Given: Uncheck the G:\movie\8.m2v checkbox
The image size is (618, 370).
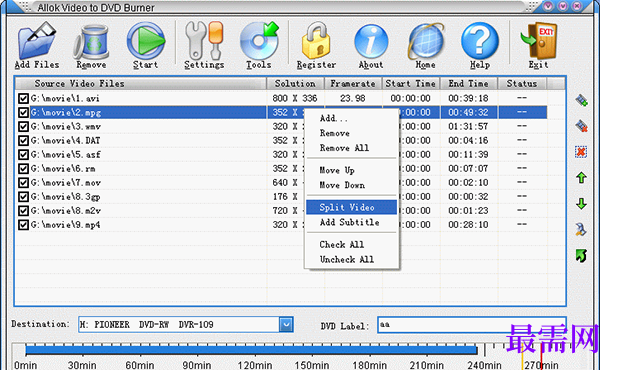Looking at the screenshot, I should [x=23, y=211].
